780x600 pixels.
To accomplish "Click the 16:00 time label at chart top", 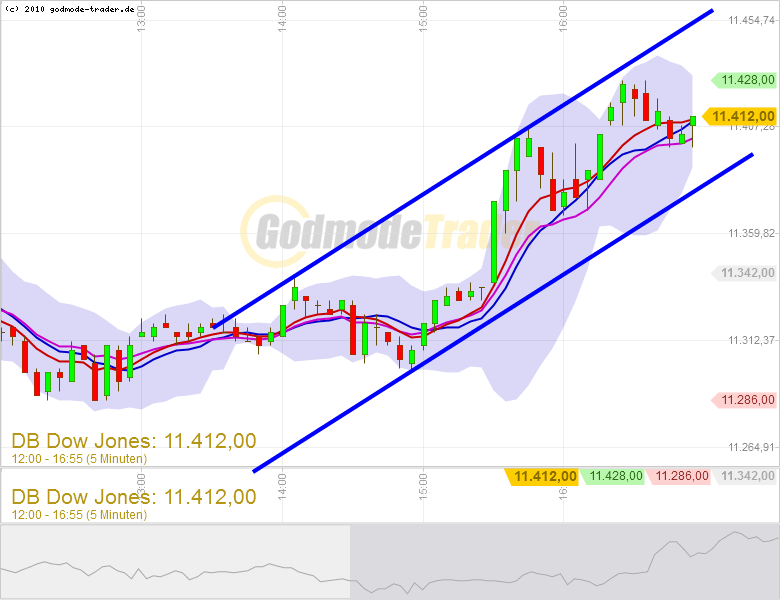I will click(x=563, y=19).
